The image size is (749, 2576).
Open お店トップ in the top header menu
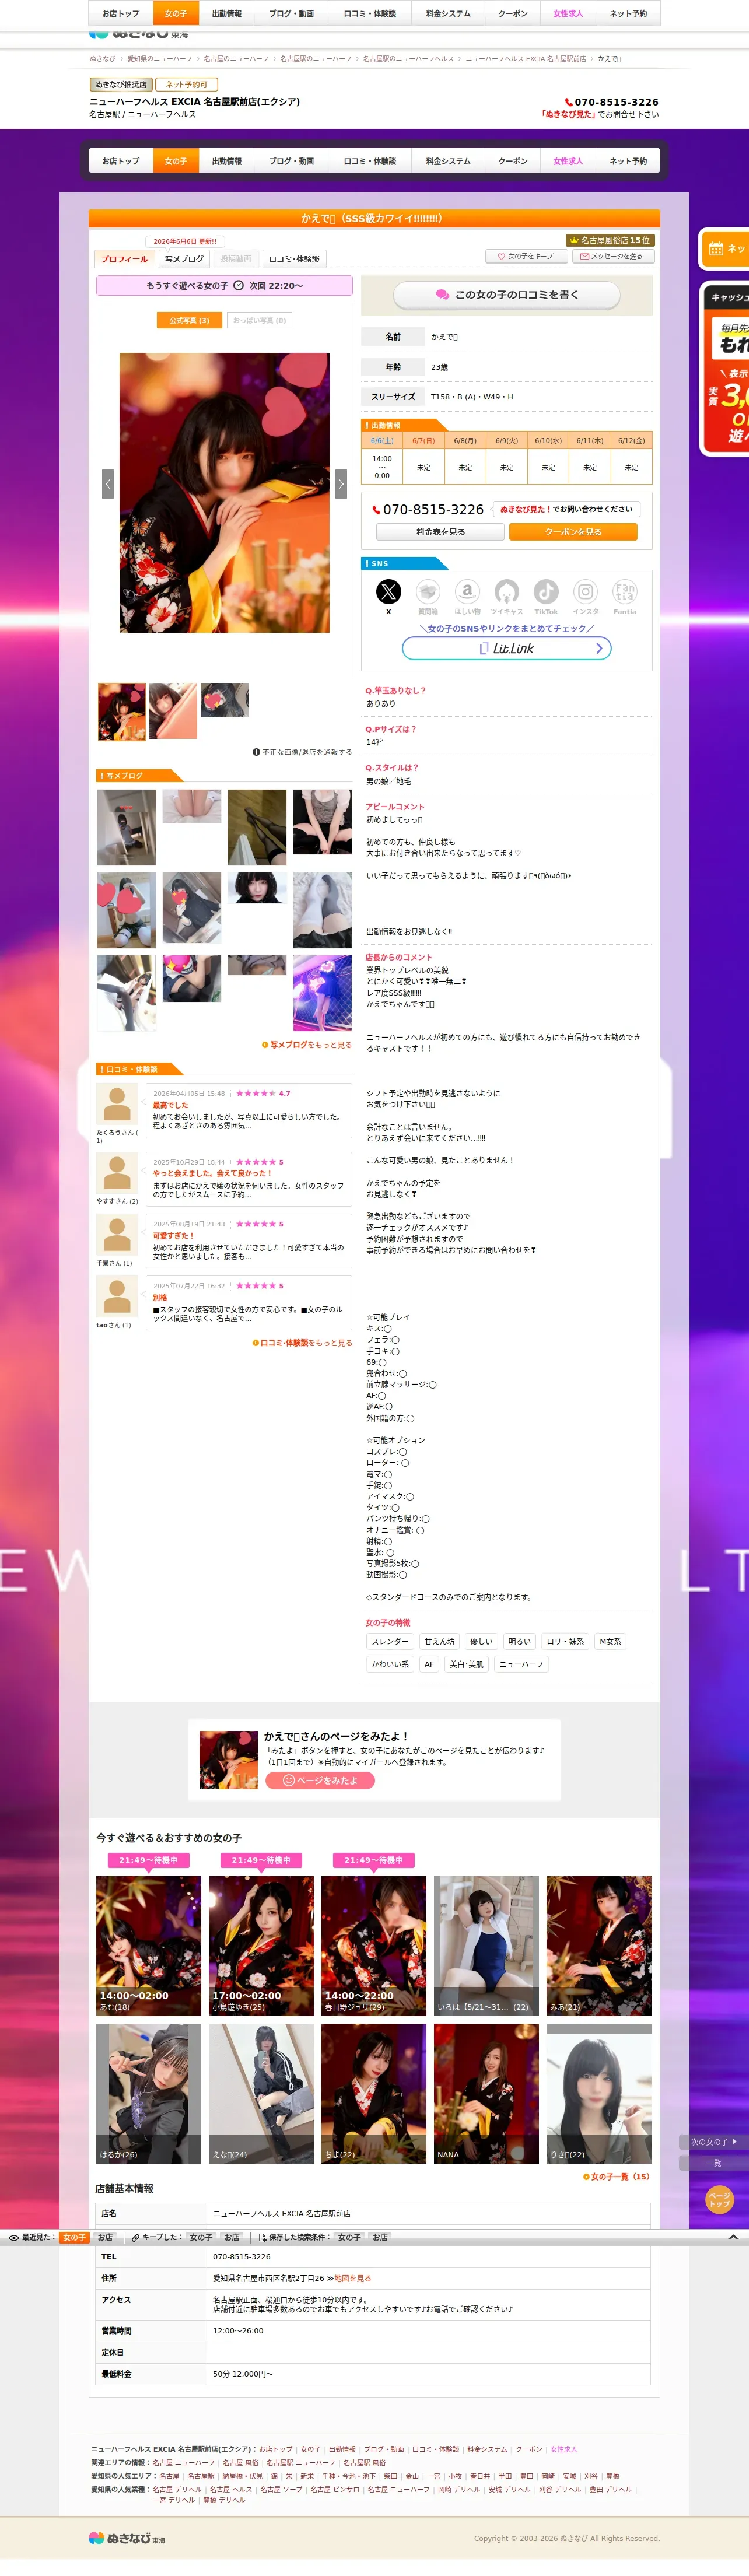[121, 14]
